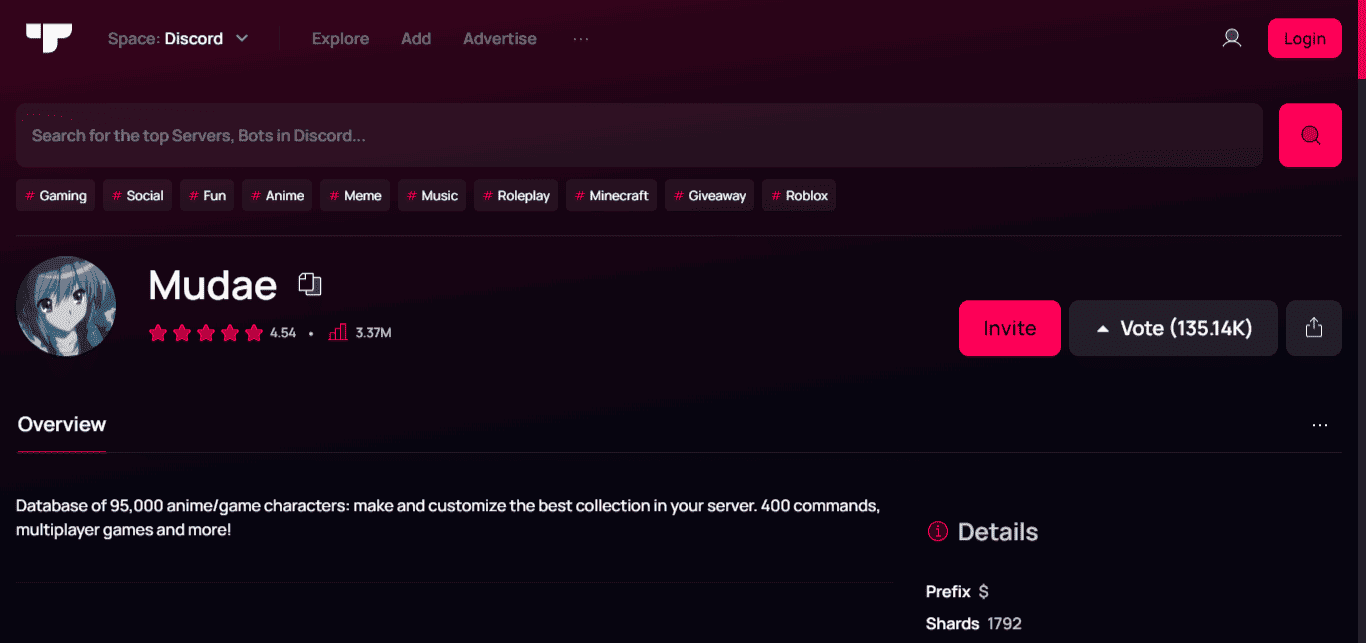Expand the Space: Discord dropdown
The width and height of the screenshot is (1366, 643).
[x=178, y=39]
